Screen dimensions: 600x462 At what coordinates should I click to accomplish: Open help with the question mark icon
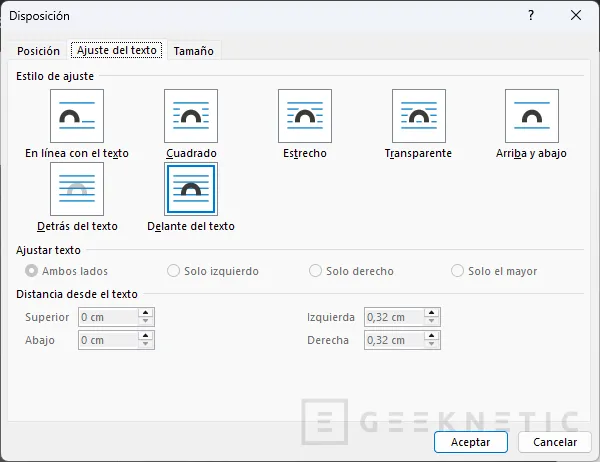coord(531,15)
